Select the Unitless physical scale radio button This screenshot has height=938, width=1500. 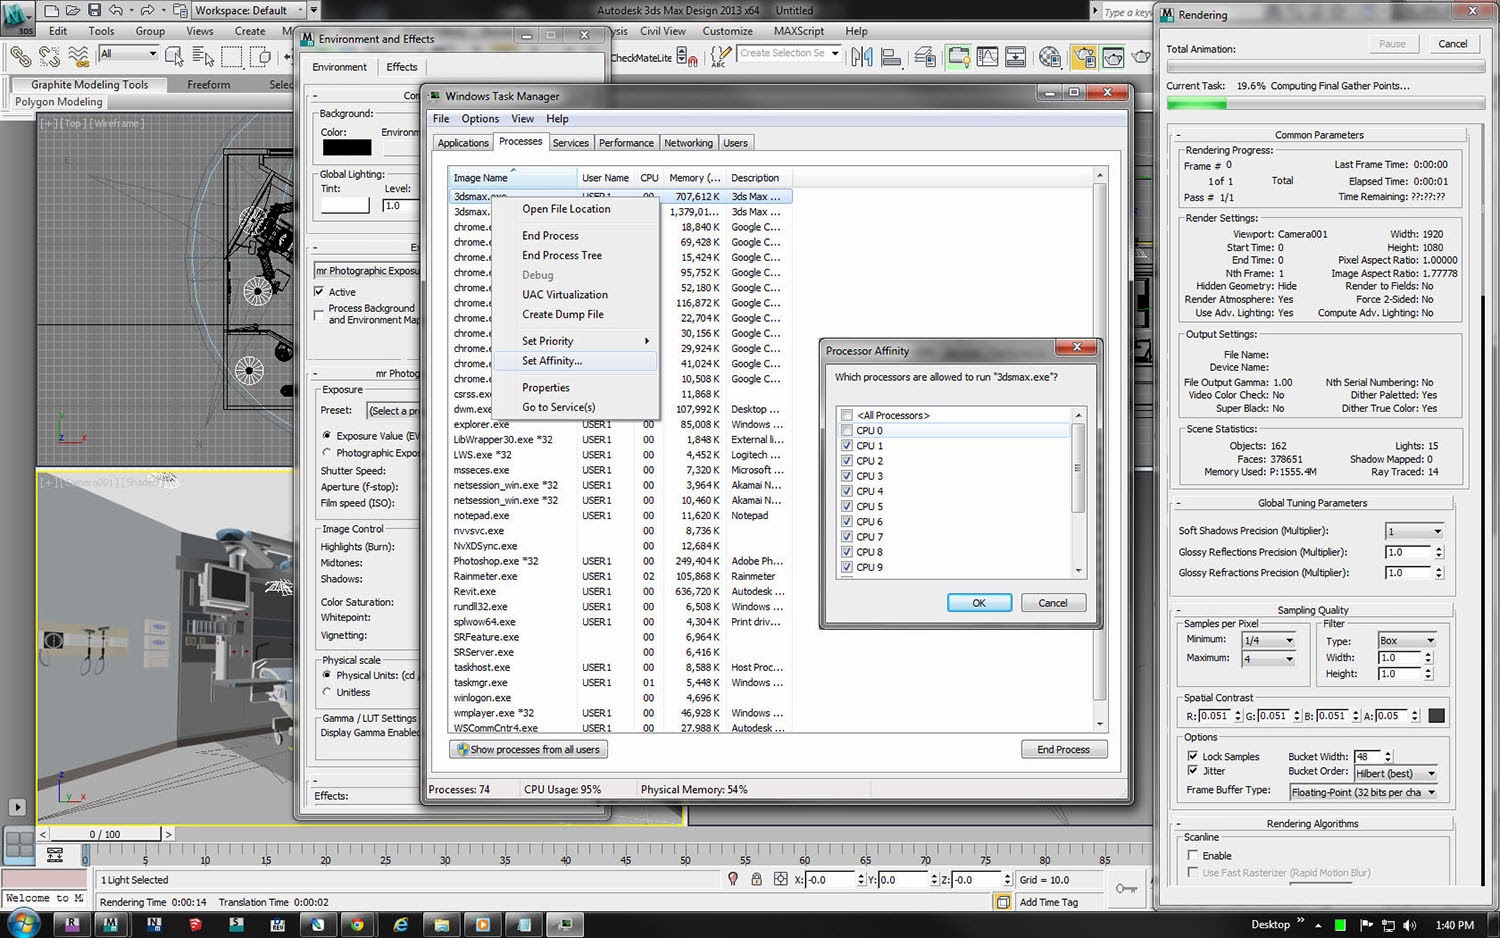[x=326, y=692]
